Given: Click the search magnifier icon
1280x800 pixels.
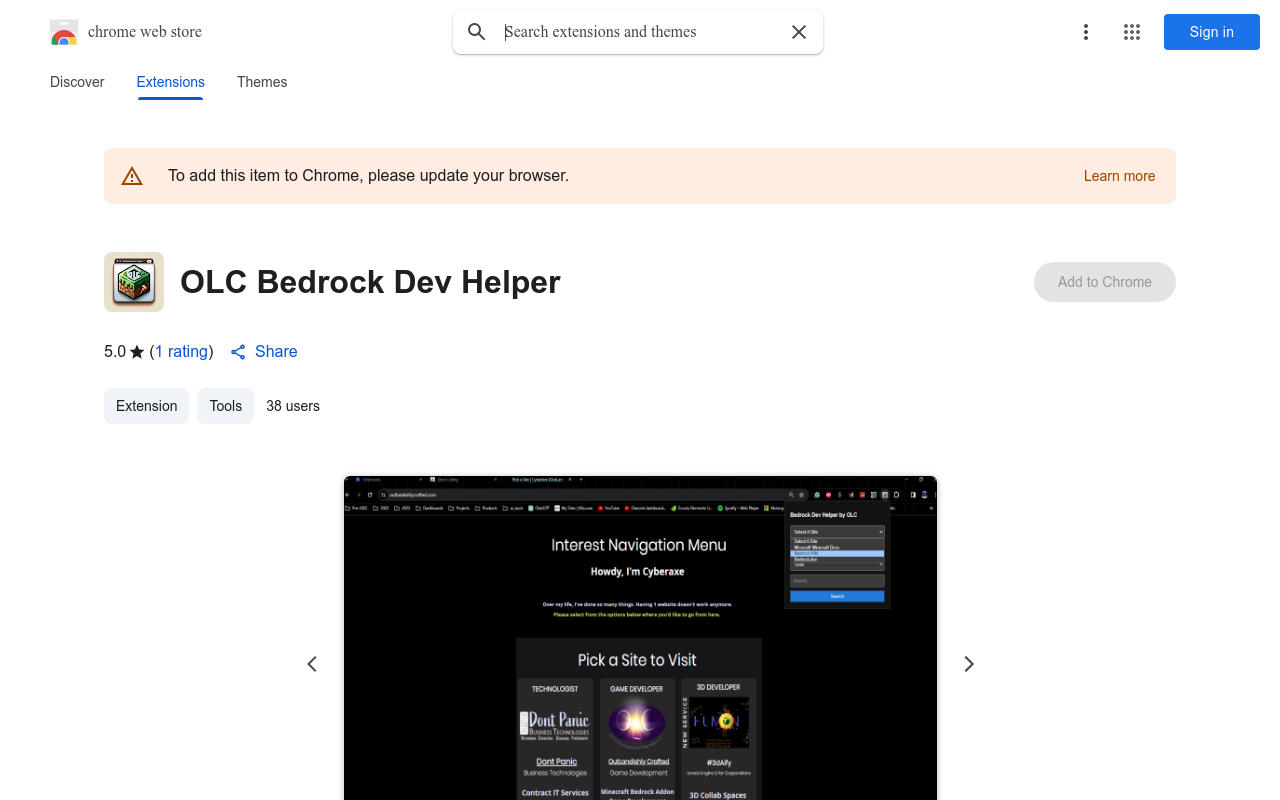Looking at the screenshot, I should pyautogui.click(x=477, y=32).
